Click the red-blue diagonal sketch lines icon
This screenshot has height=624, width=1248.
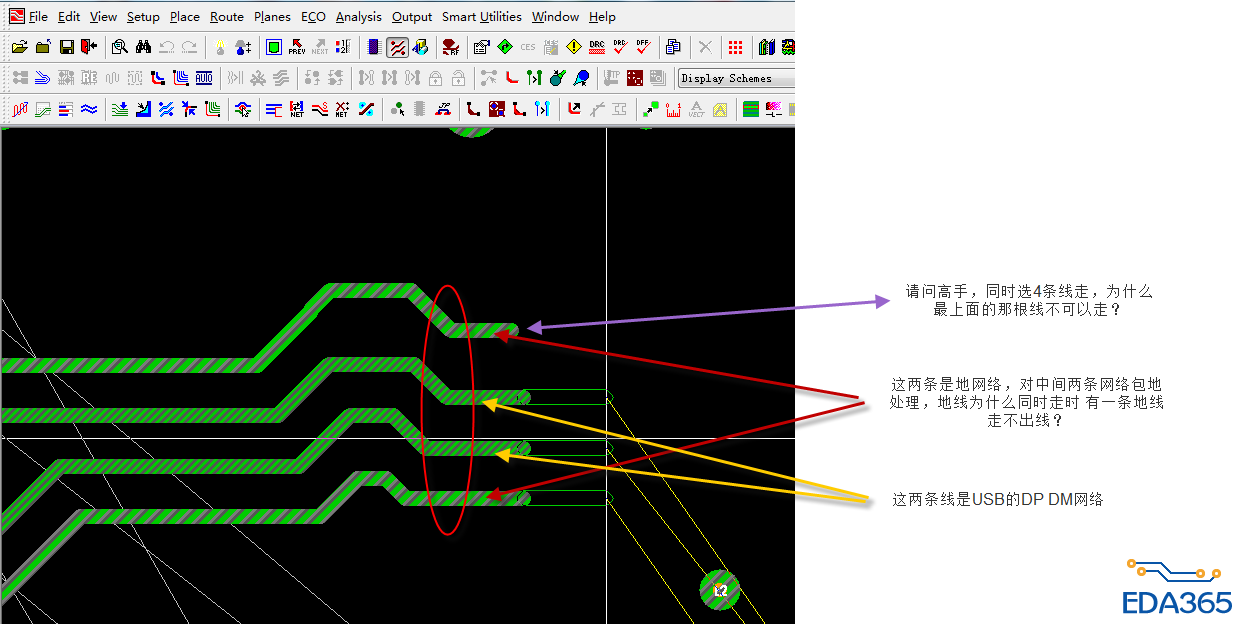point(20,109)
